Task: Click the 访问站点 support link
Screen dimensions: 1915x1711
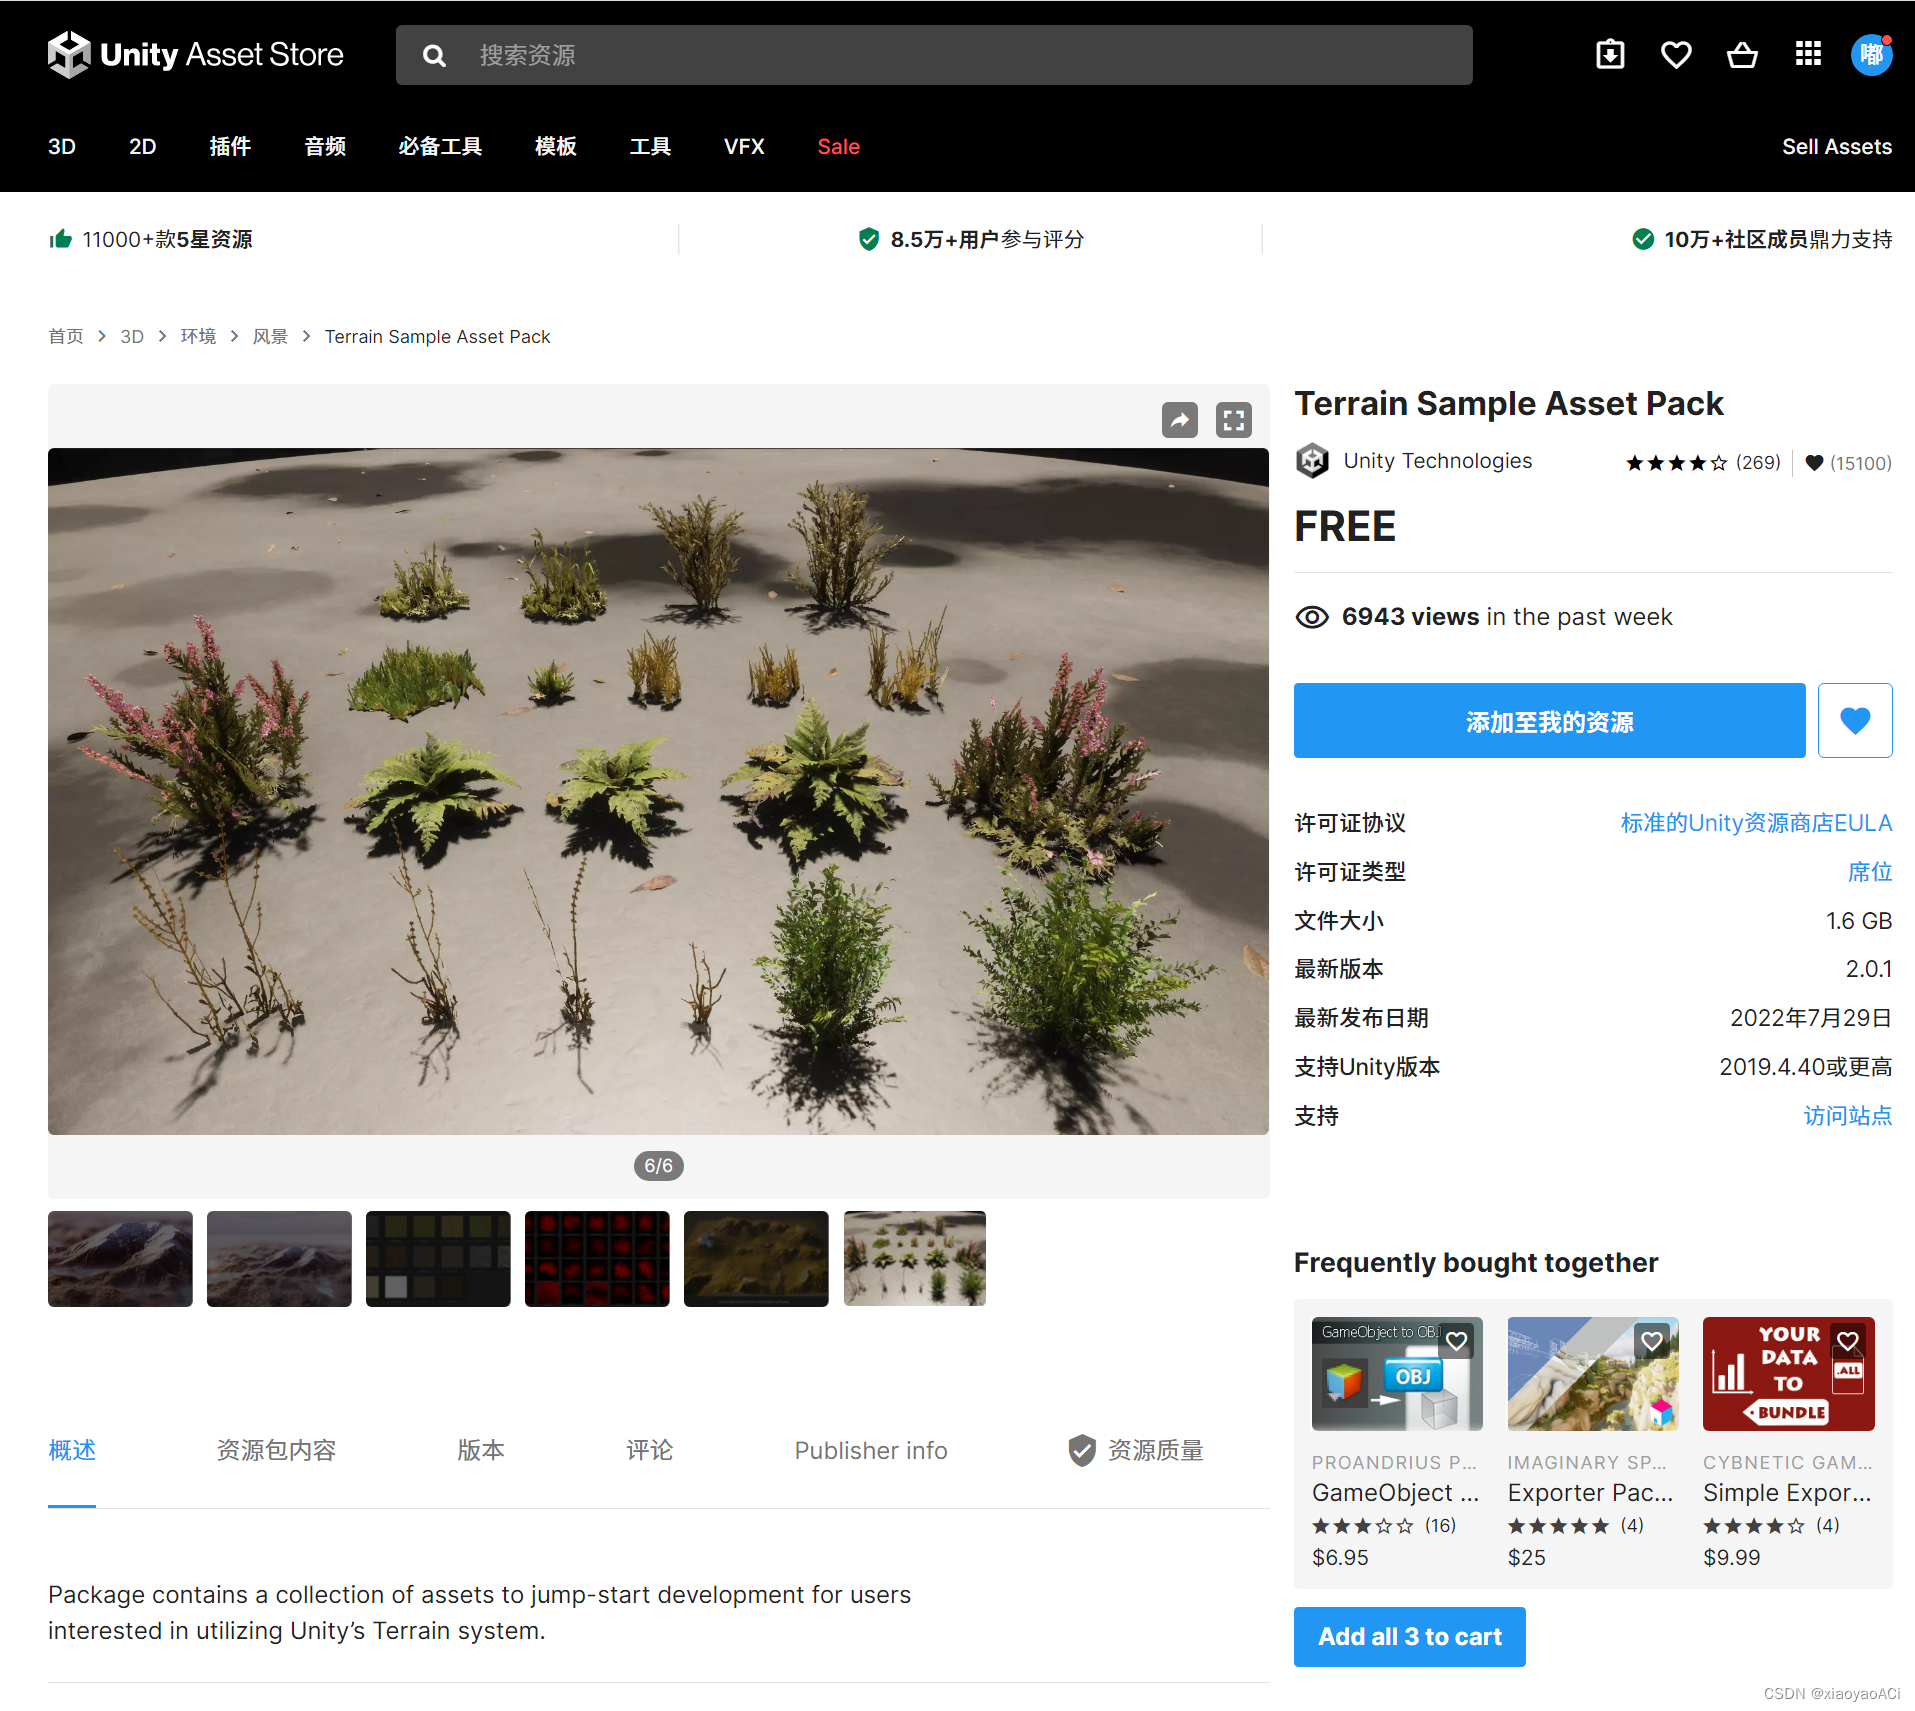Action: (x=1848, y=1116)
